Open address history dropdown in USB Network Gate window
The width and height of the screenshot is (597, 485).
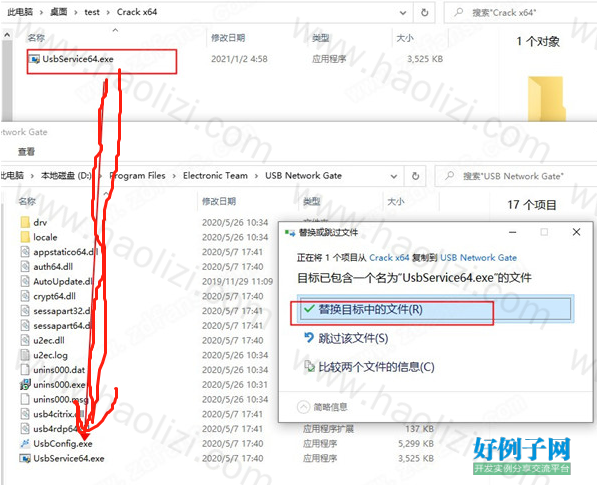tap(394, 176)
